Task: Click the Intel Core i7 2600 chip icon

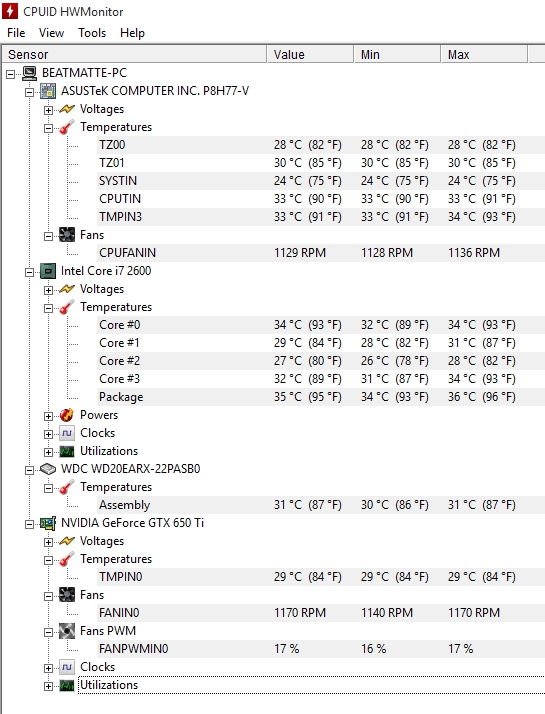Action: [x=48, y=271]
